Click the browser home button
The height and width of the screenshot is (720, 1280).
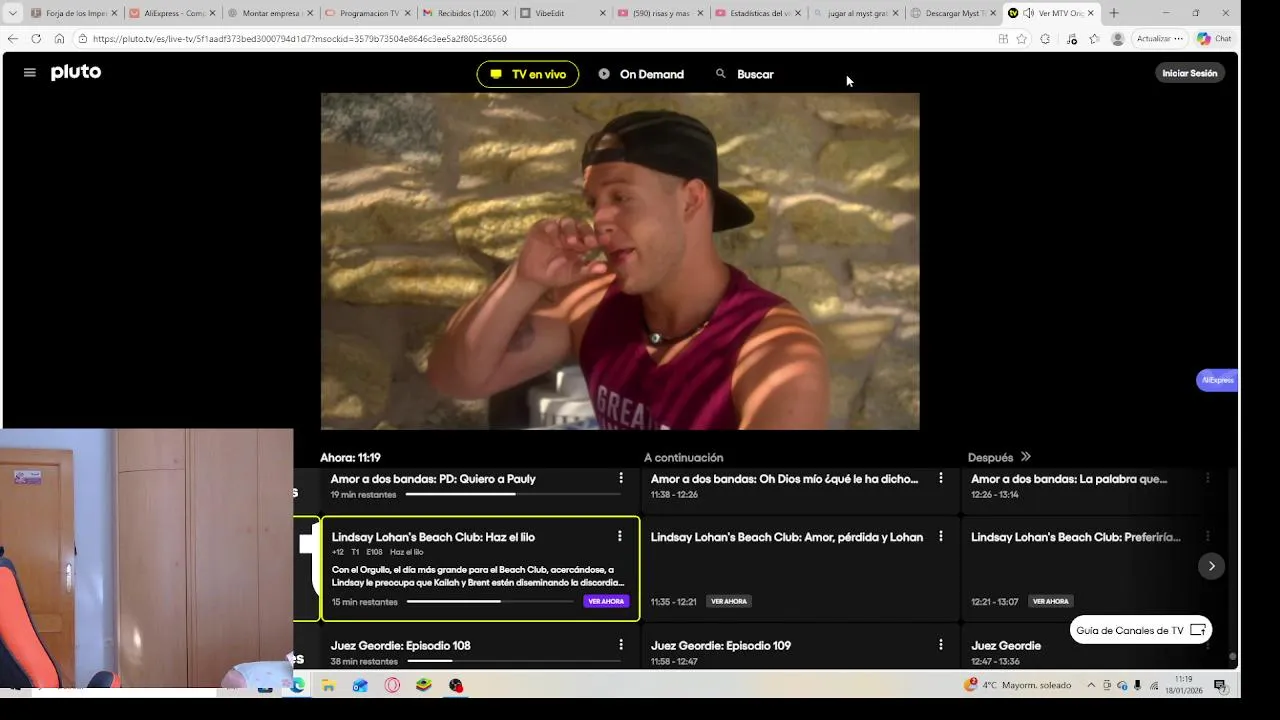[x=59, y=38]
